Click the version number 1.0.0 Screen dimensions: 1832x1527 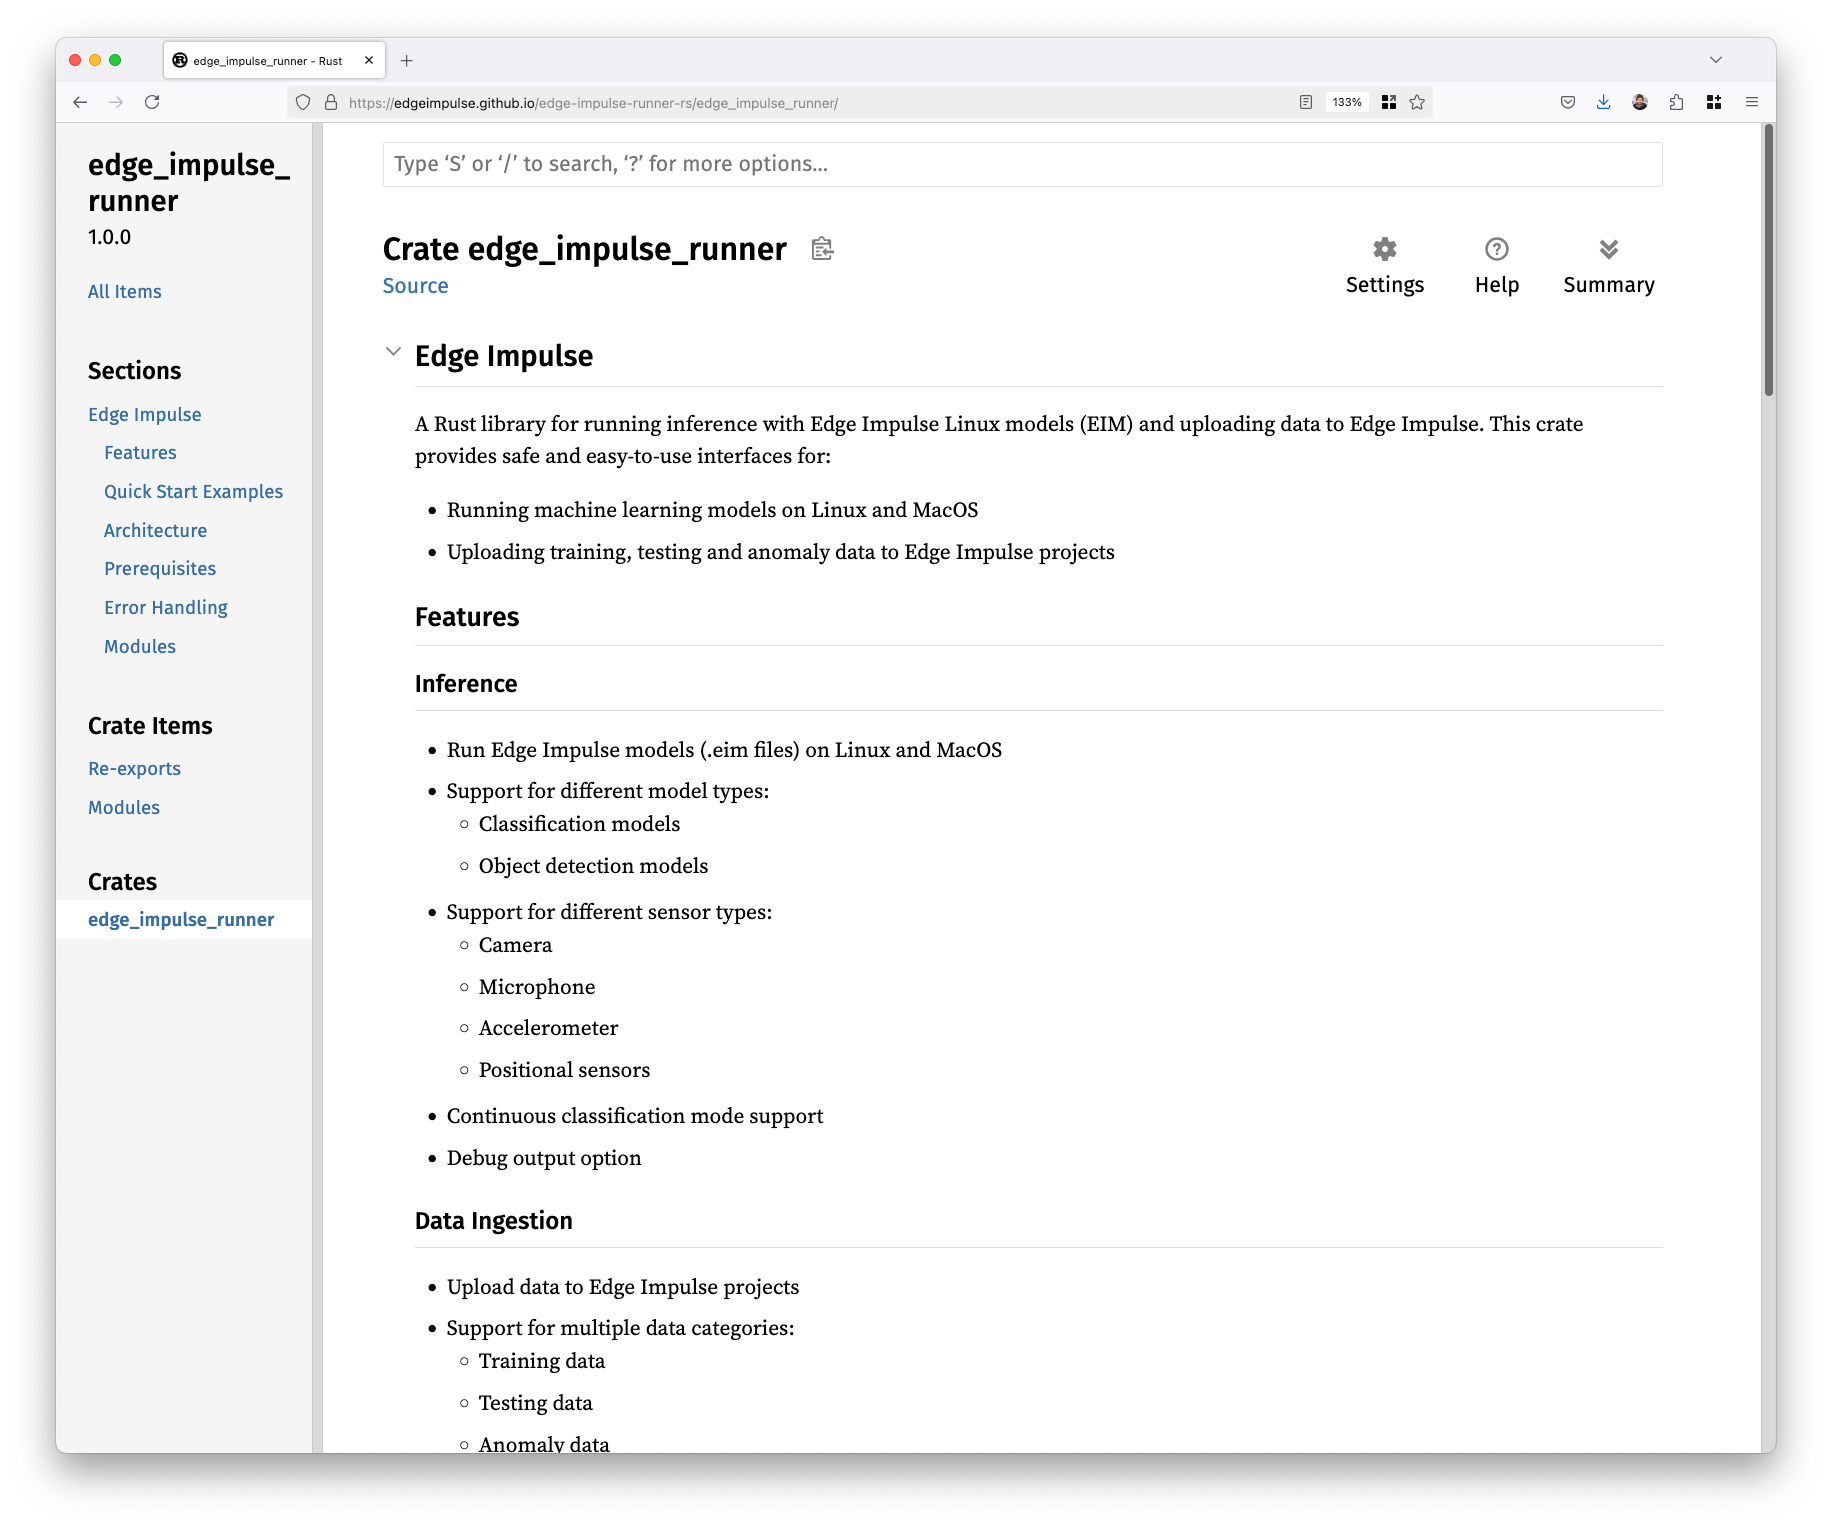click(110, 237)
